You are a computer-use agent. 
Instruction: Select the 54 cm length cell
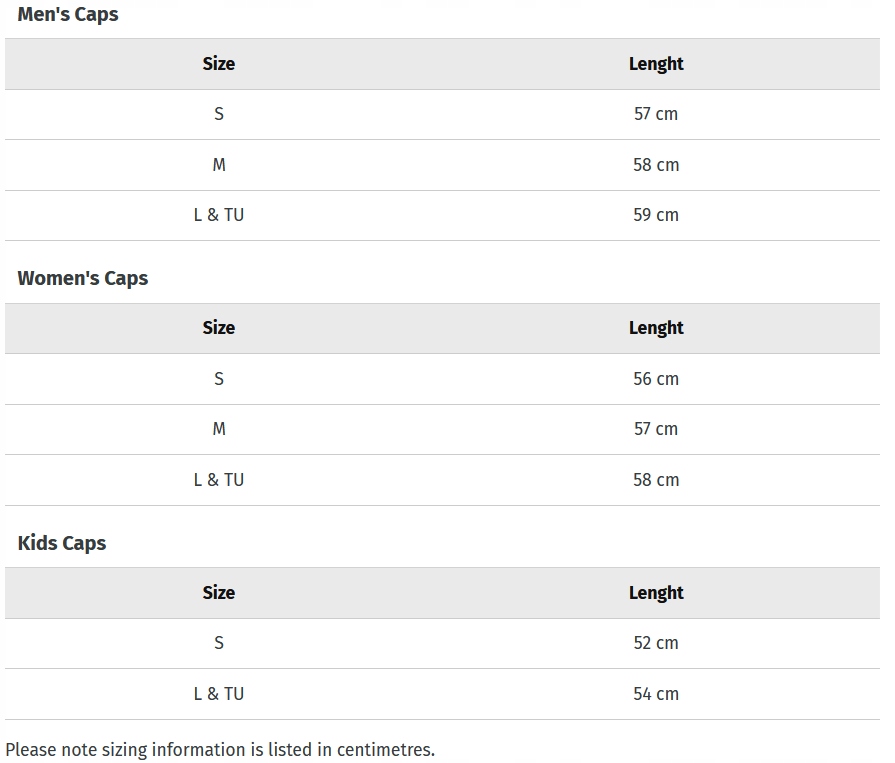[x=656, y=694]
